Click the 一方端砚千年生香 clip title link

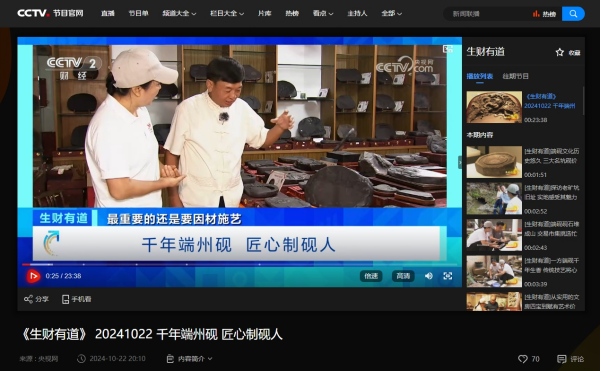(x=552, y=265)
